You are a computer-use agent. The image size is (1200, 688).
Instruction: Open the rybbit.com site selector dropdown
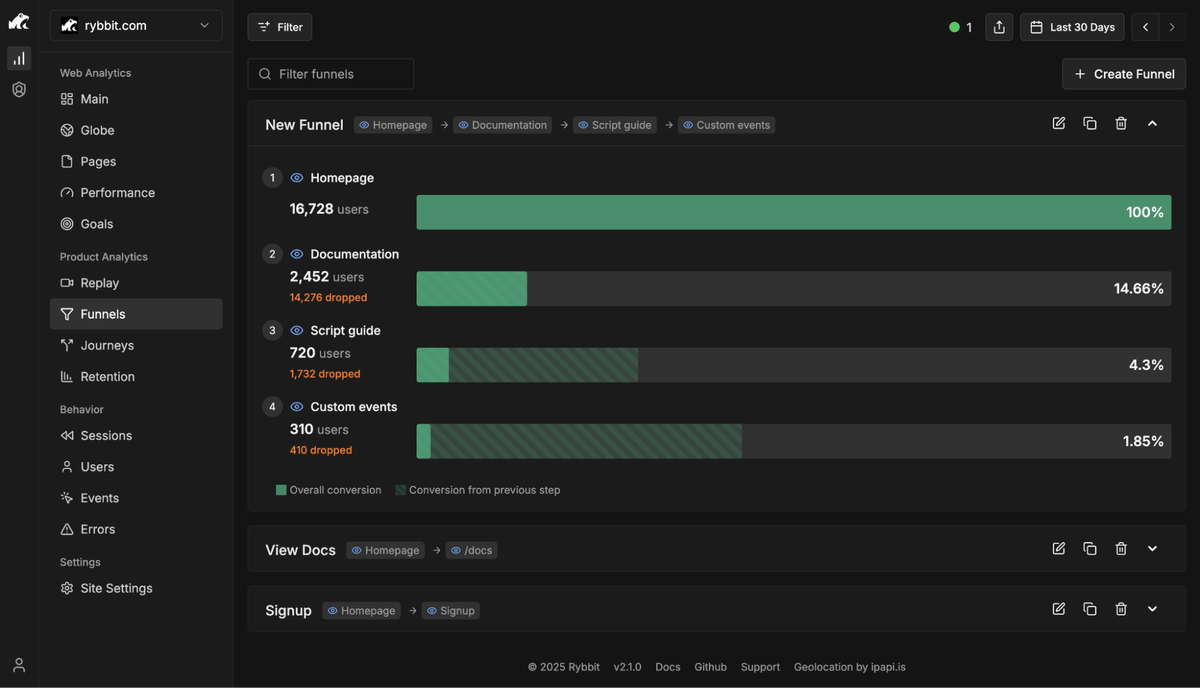click(x=135, y=25)
